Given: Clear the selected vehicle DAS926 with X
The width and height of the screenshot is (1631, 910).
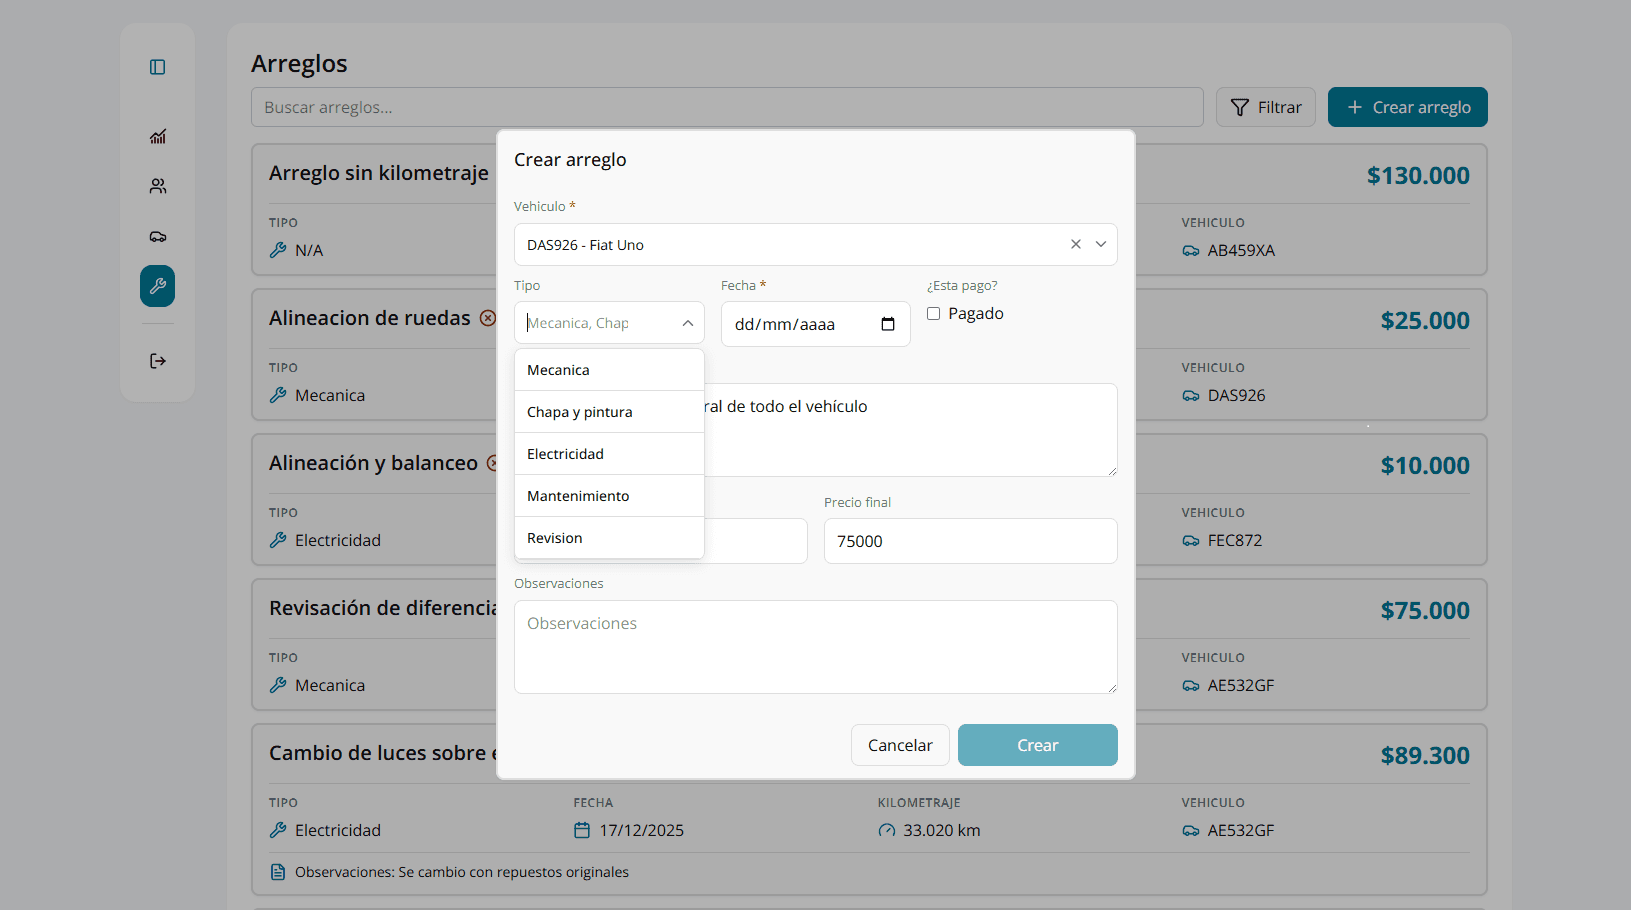Looking at the screenshot, I should (x=1075, y=244).
